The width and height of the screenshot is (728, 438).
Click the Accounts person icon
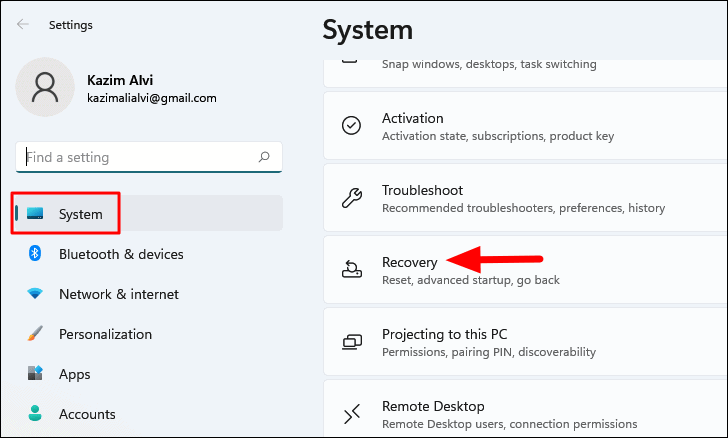pyautogui.click(x=35, y=413)
